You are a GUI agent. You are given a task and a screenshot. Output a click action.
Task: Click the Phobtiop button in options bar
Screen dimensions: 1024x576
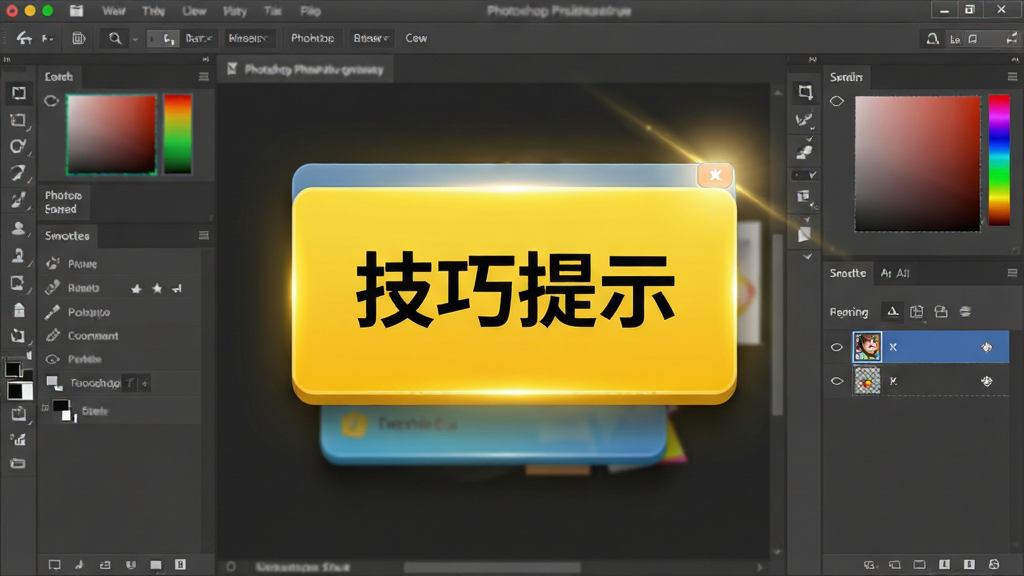[312, 39]
